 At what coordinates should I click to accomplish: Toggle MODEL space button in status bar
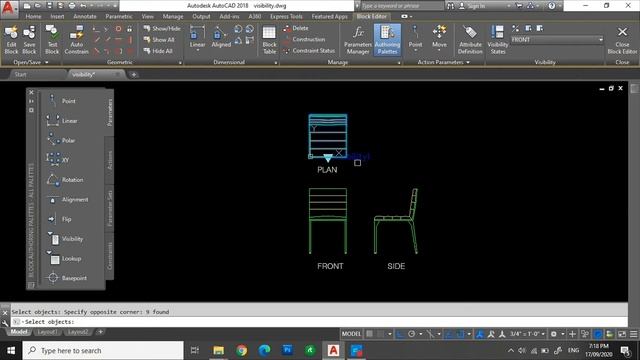(x=351, y=334)
